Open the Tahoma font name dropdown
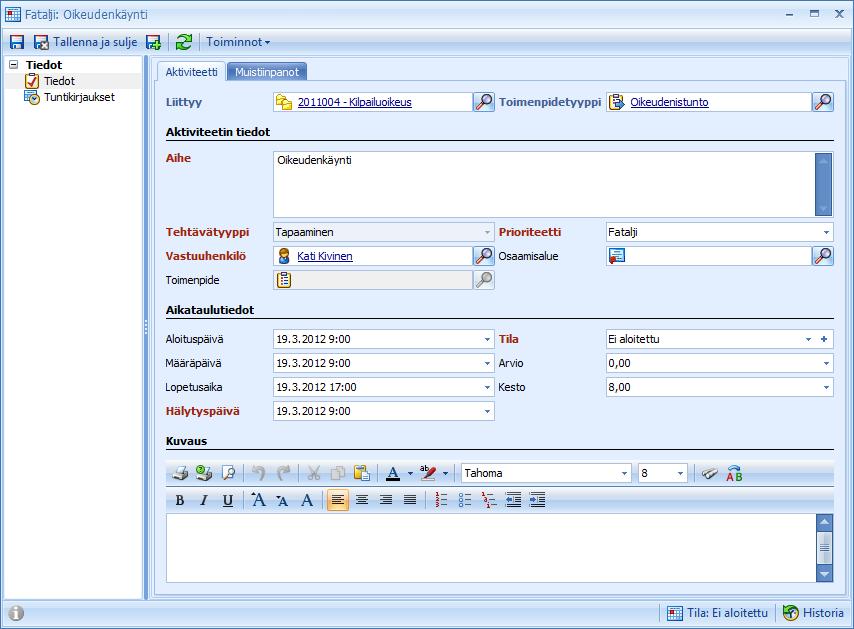Viewport: 854px width, 629px height. tap(624, 473)
